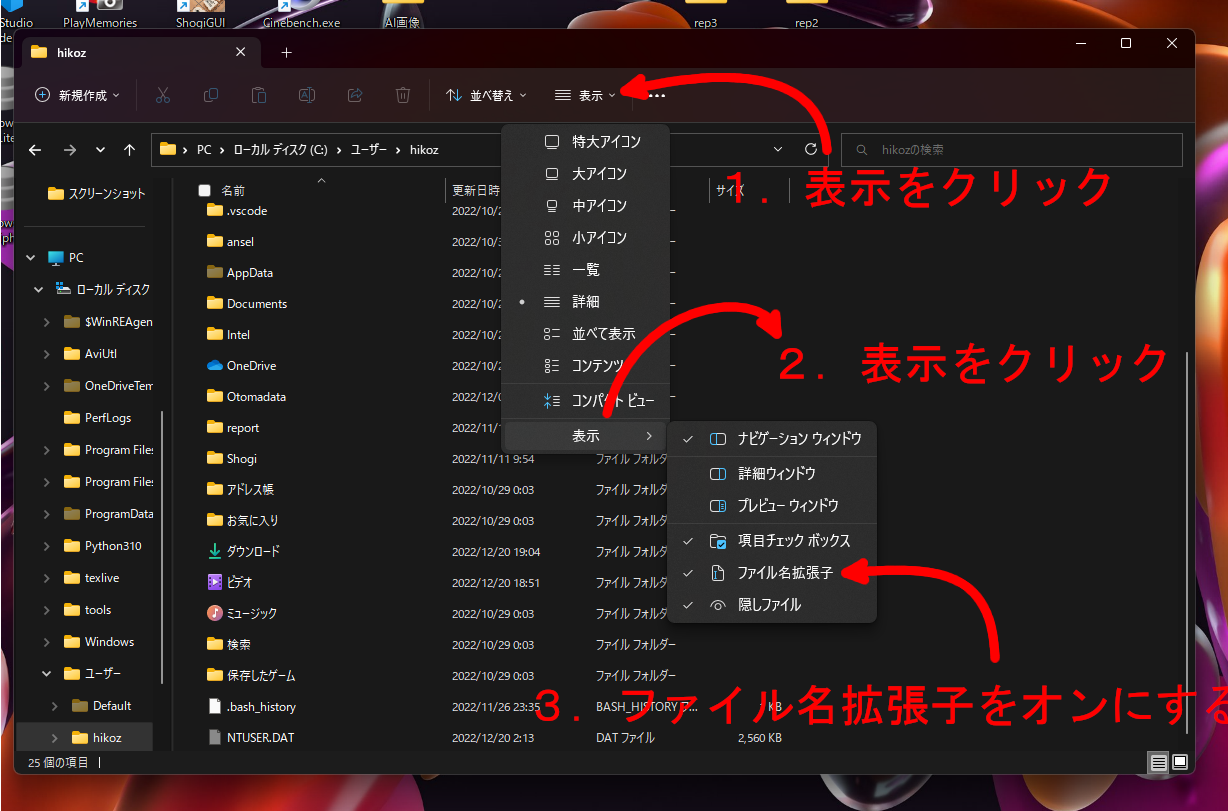The height and width of the screenshot is (811, 1228).
Task: Collapse the ユーザー tree node
Action: tap(46, 673)
